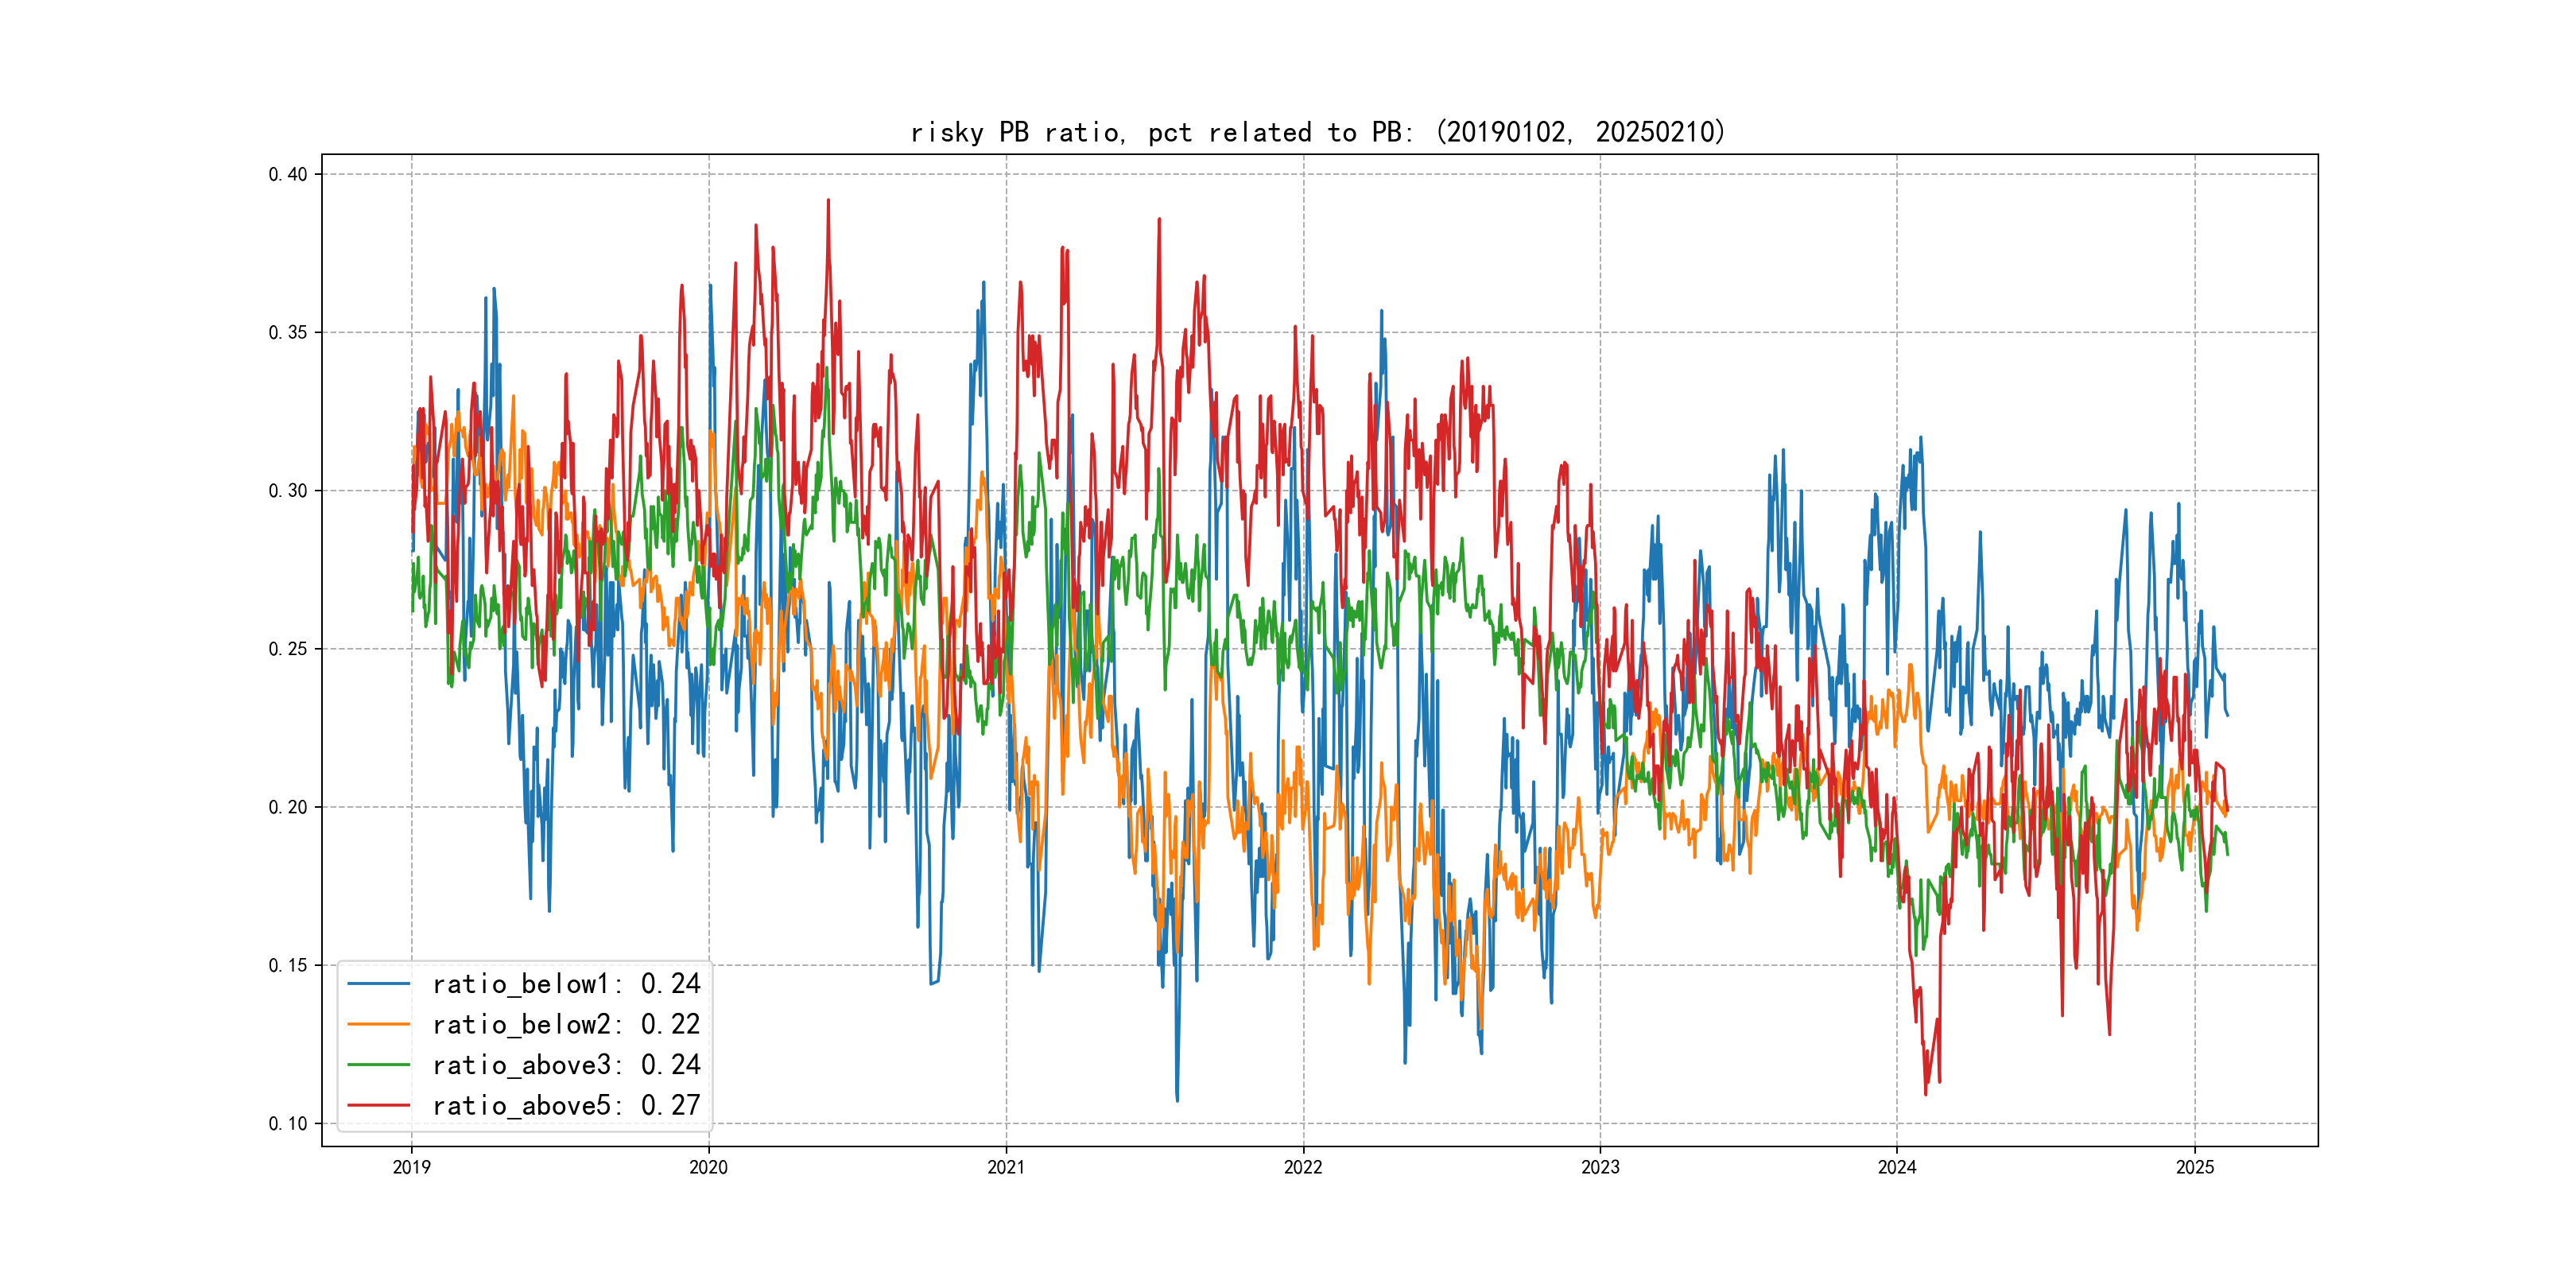Click the 0.40 y-axis tick label

pos(288,174)
